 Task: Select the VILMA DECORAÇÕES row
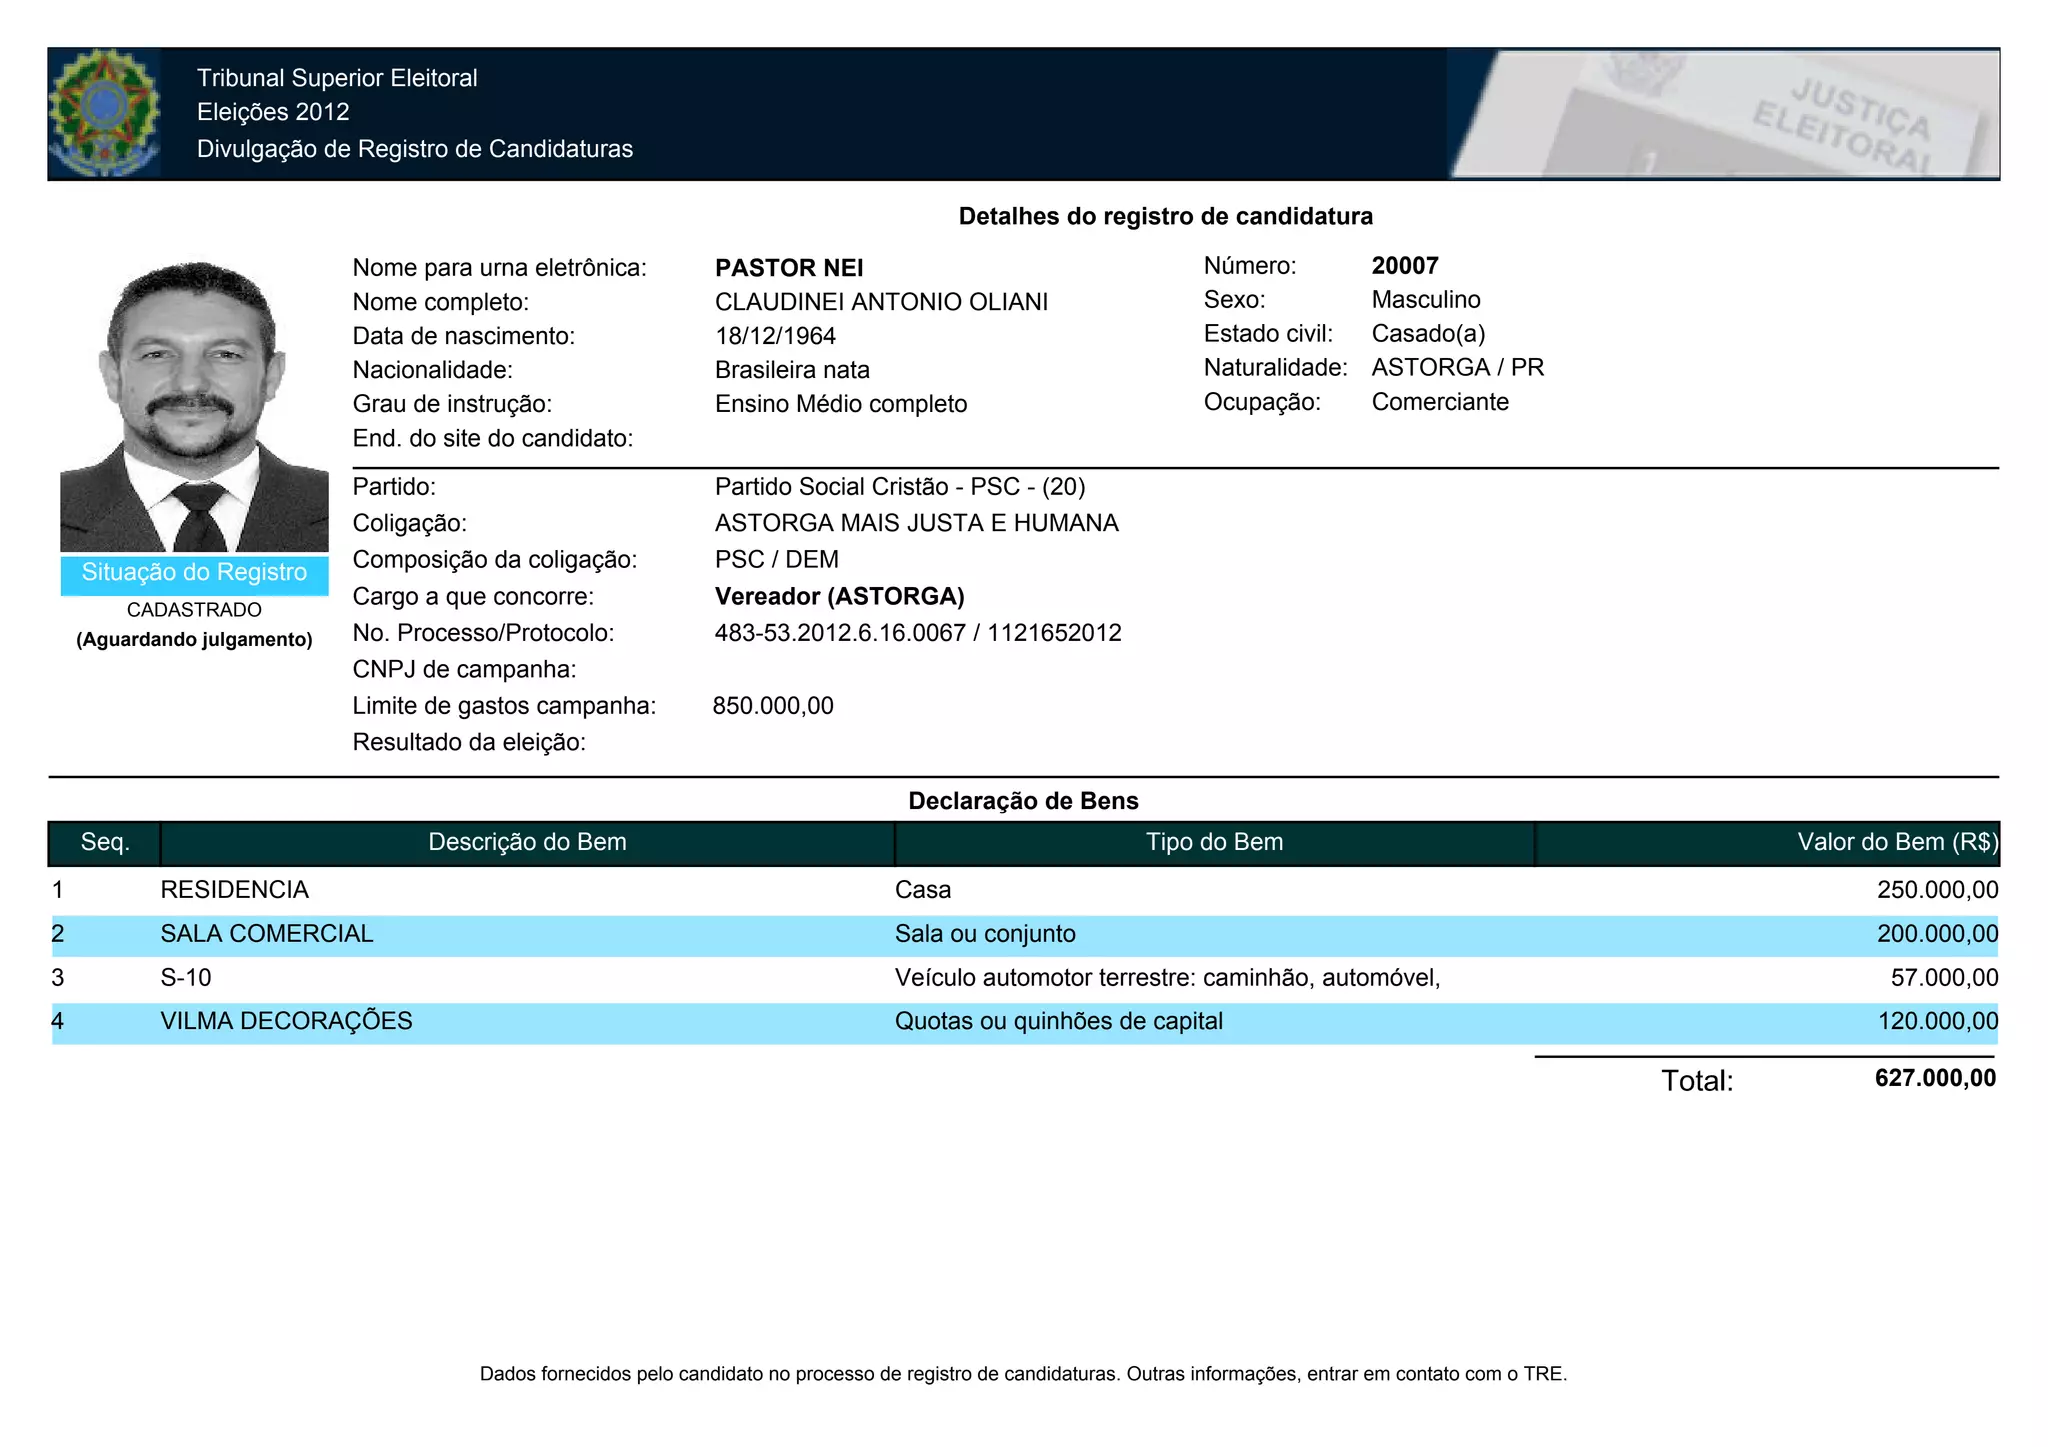[287, 1021]
